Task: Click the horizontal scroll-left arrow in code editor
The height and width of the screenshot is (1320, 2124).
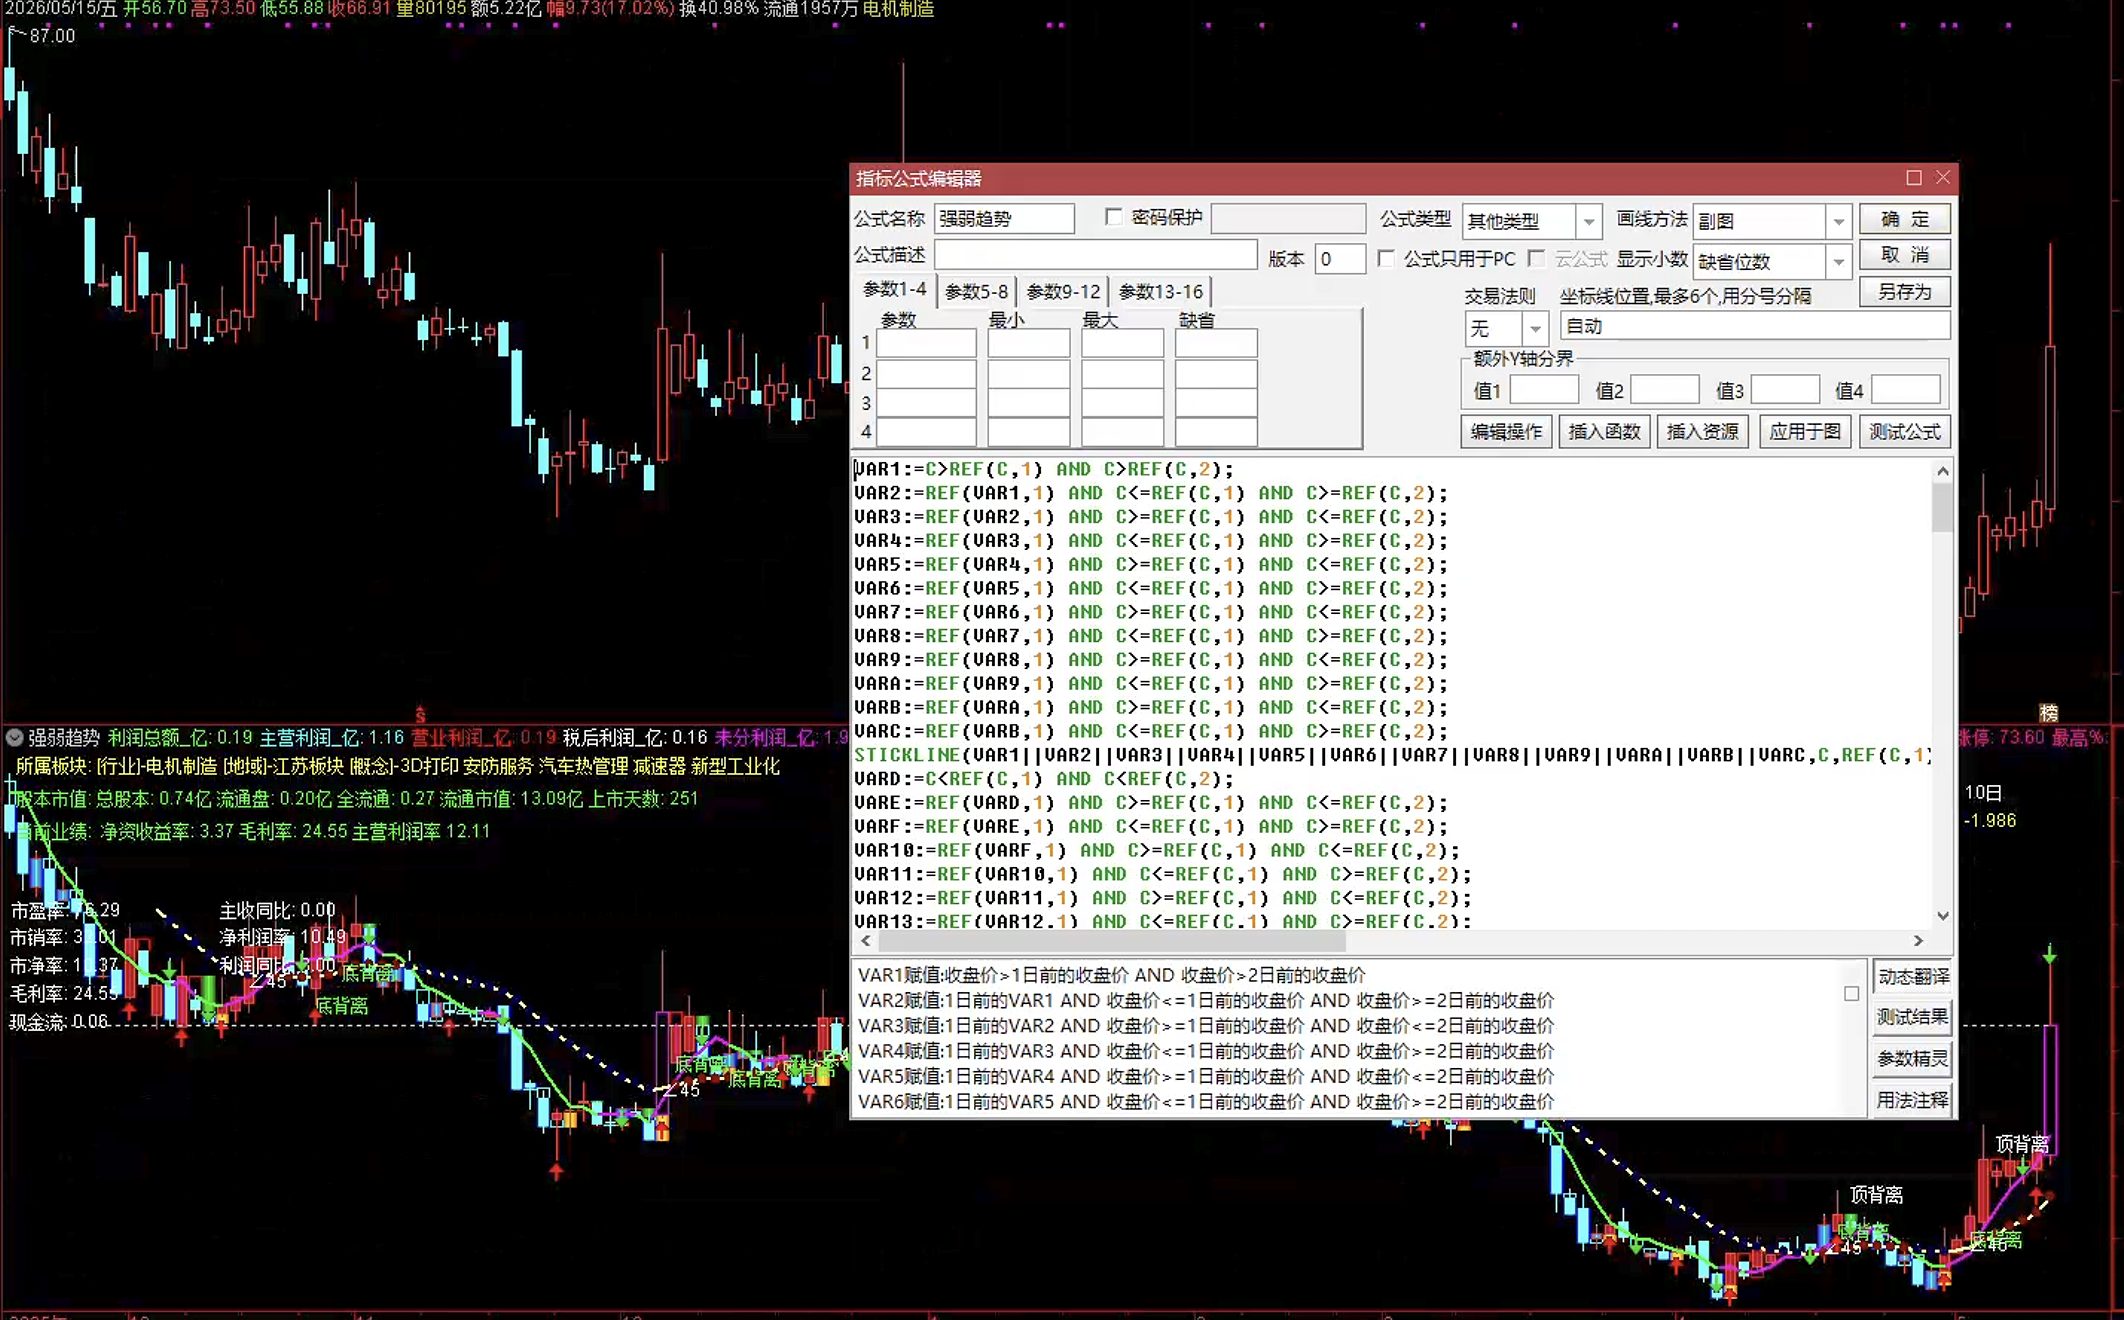Action: (x=866, y=941)
